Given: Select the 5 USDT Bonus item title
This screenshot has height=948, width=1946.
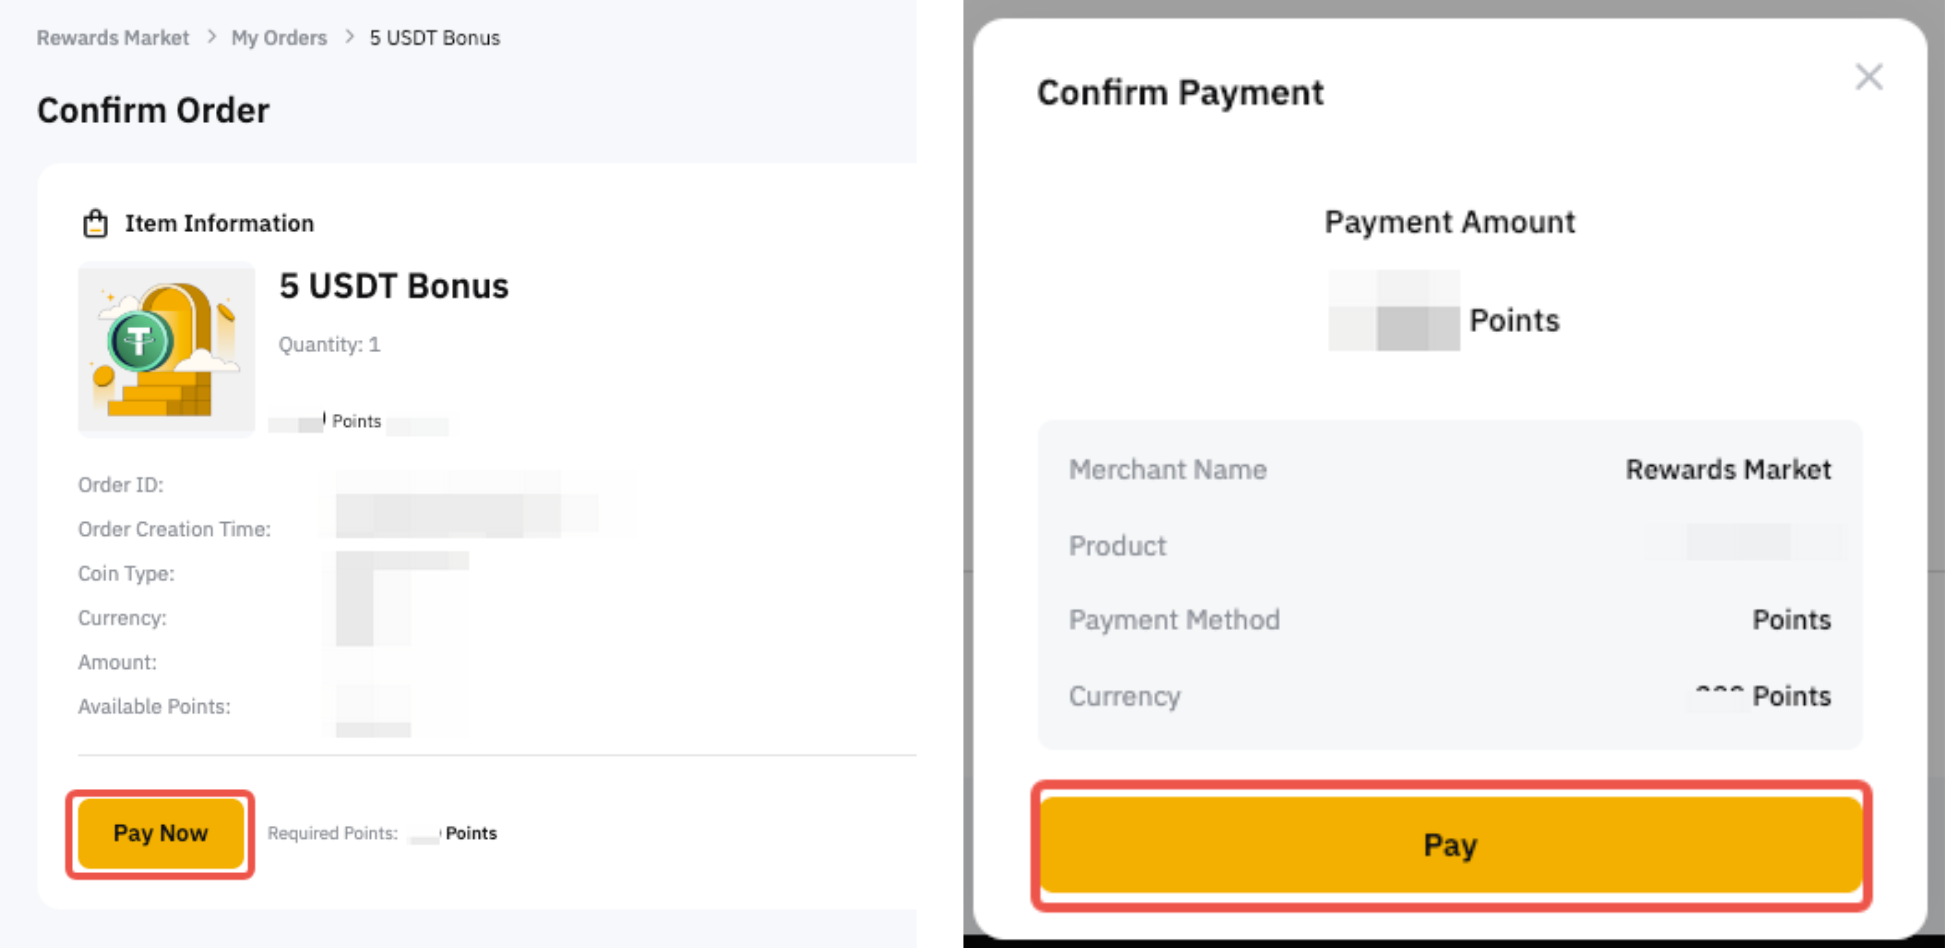Looking at the screenshot, I should (394, 286).
